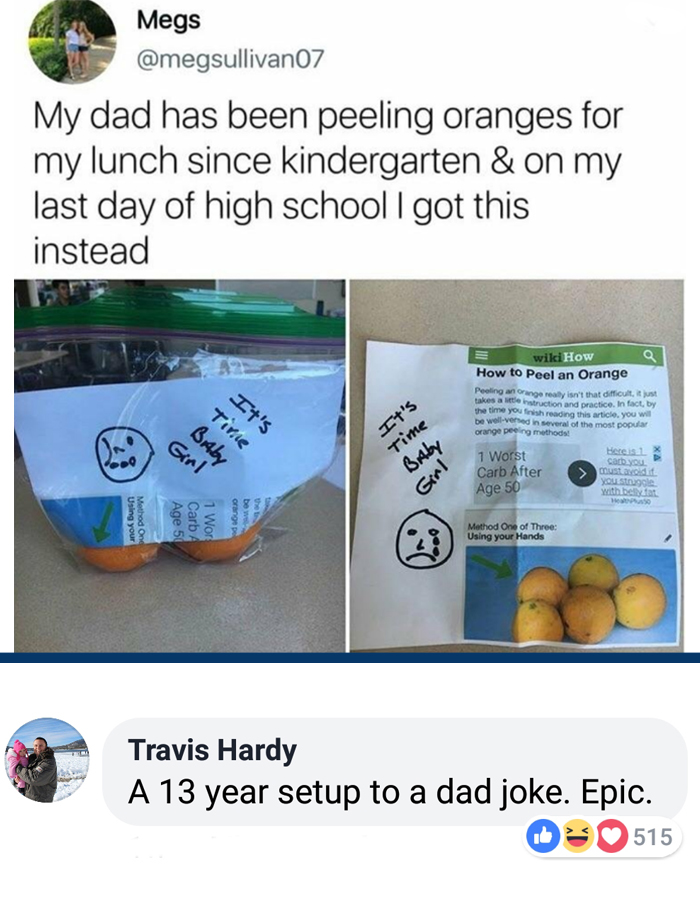Click the red heart reaction icon
This screenshot has height=924, width=700.
tap(612, 836)
